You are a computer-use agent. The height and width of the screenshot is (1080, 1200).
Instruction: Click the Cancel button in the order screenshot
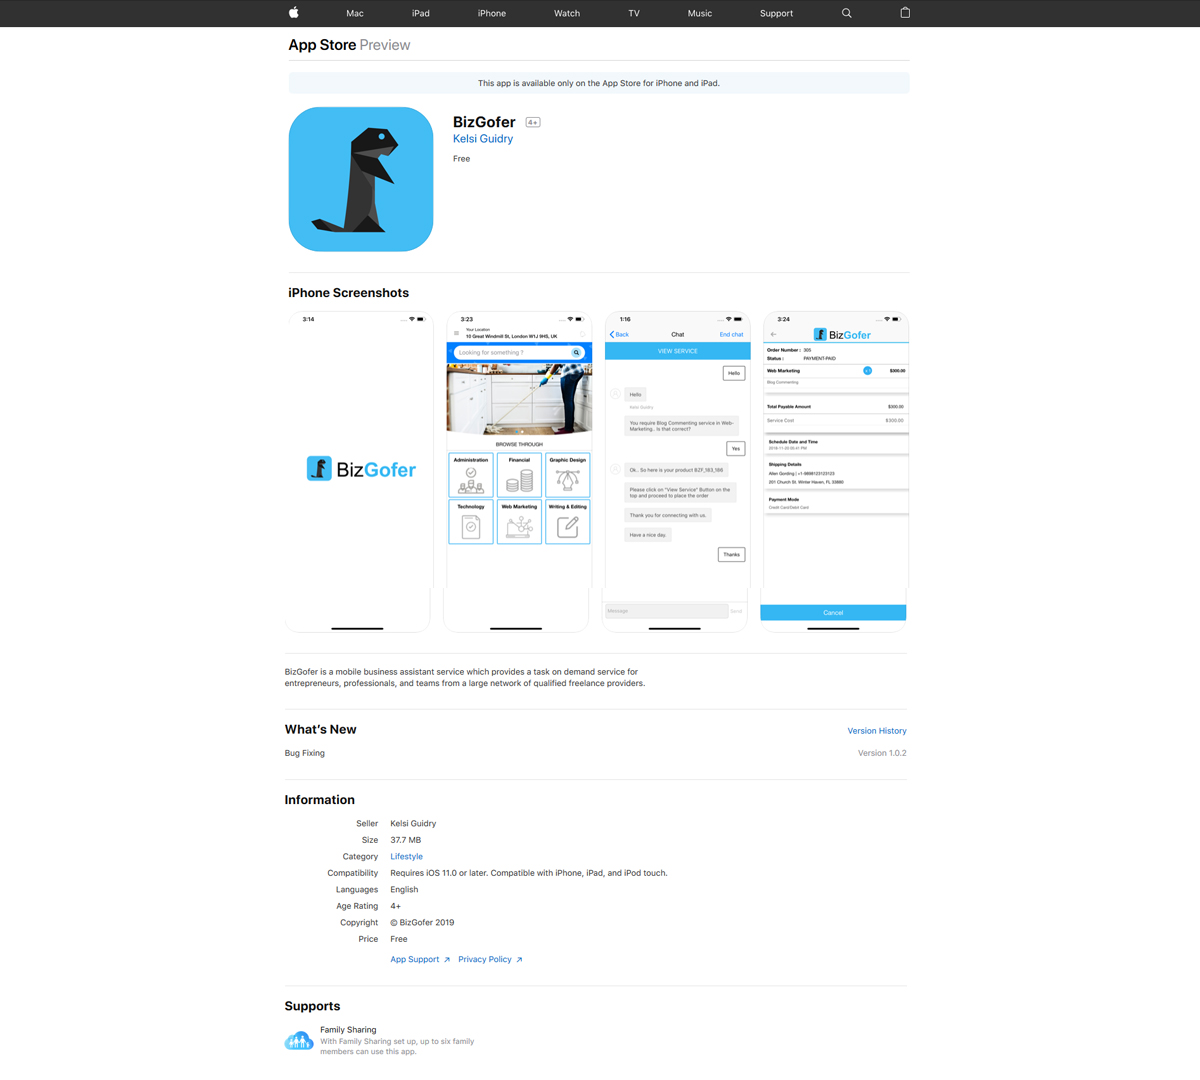(833, 612)
